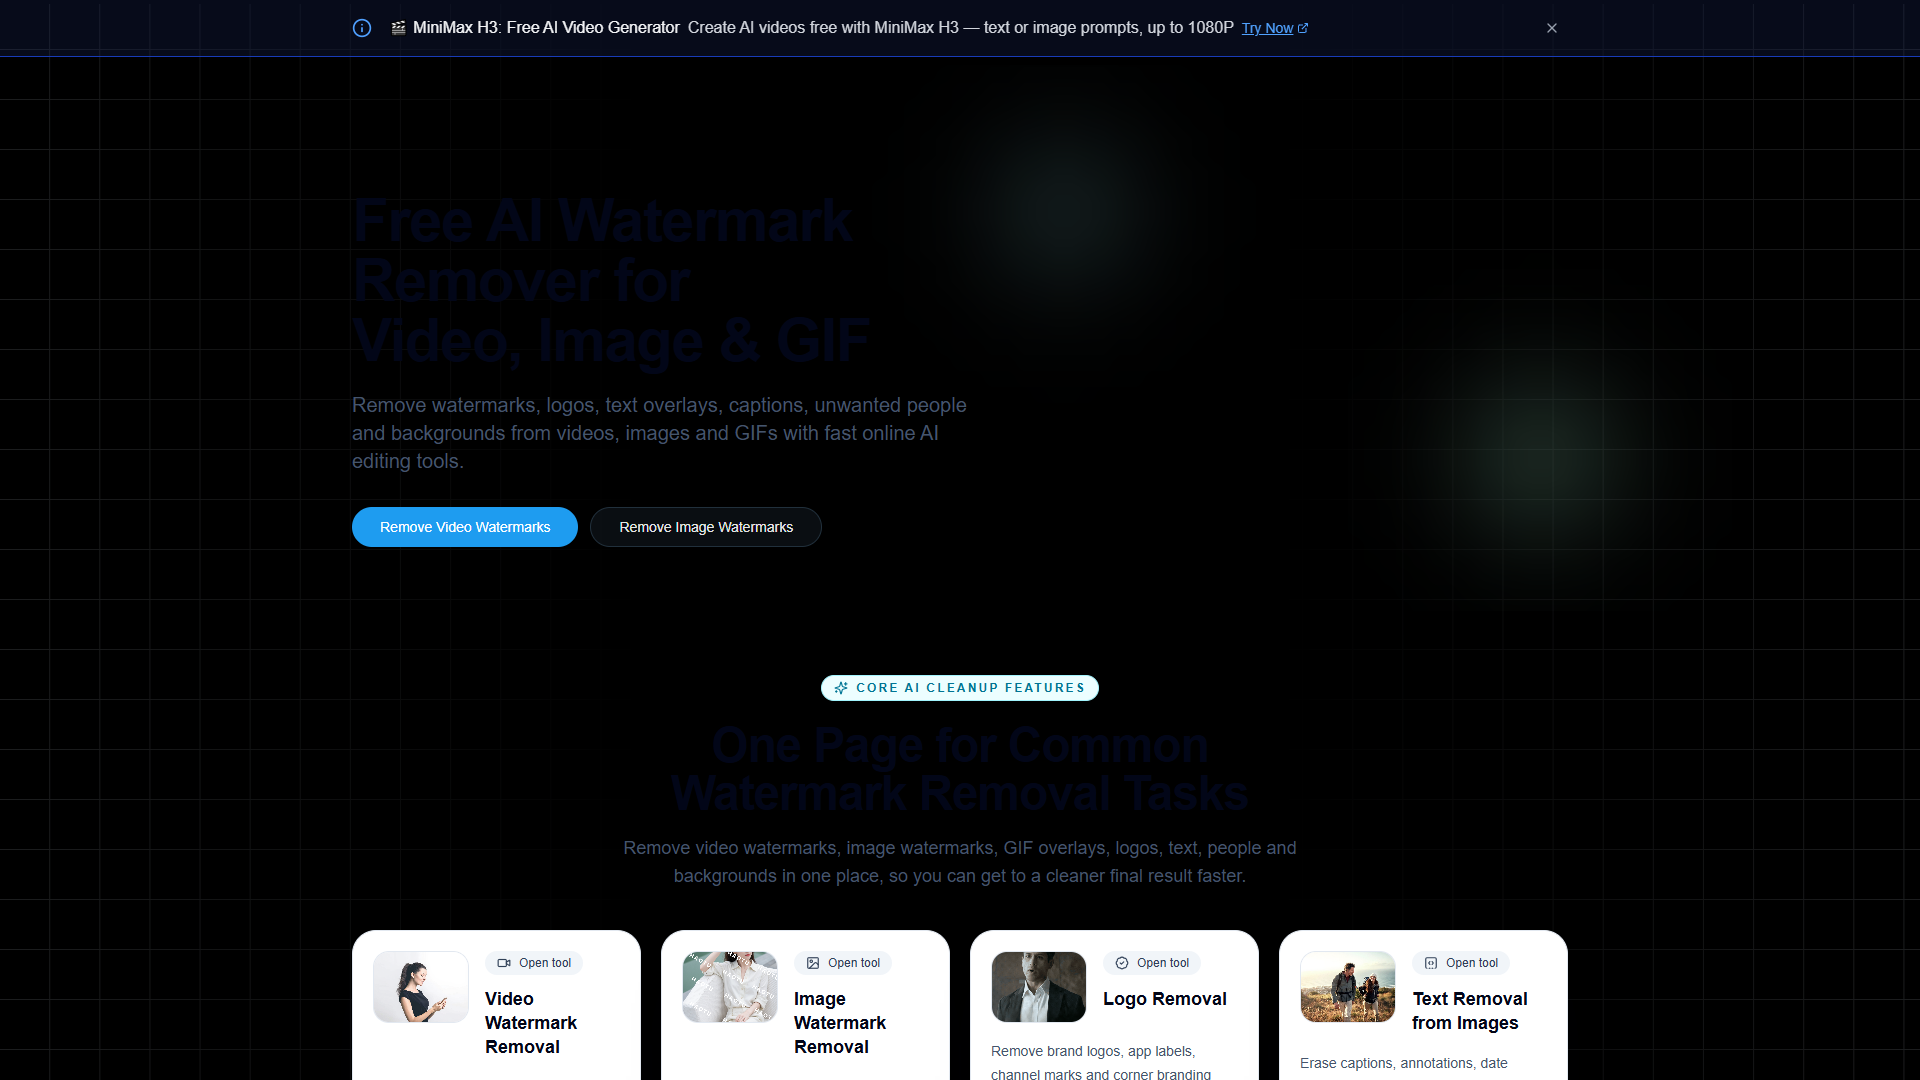Click the CORE AI CLEANUP FEATURES badge
Screen dimensions: 1920x1080
(x=960, y=688)
